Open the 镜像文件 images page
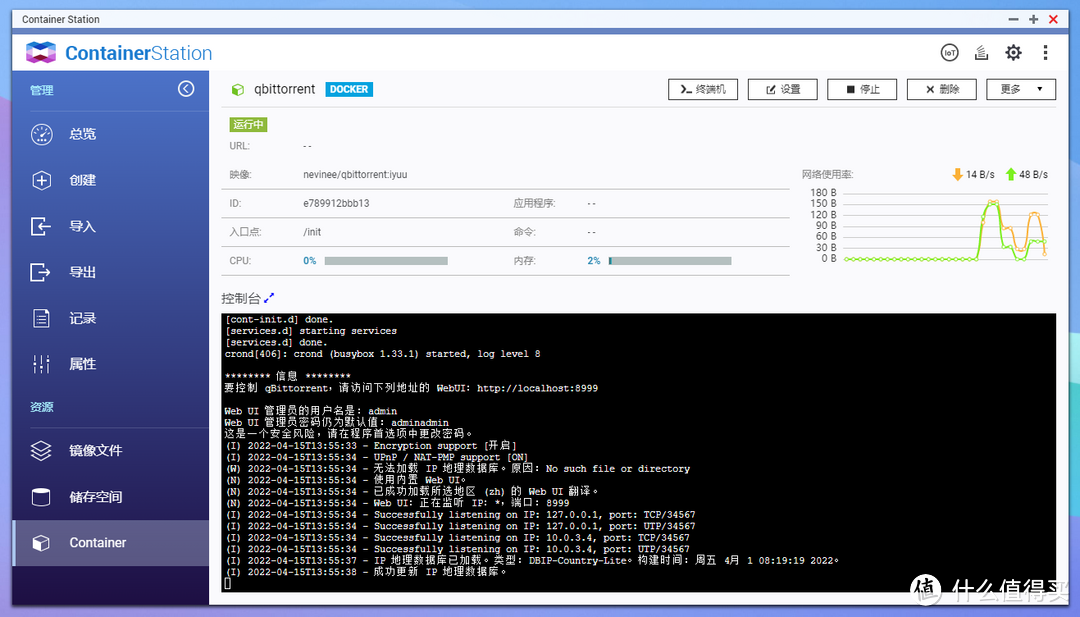Screen dimensions: 1080x617 [x=110, y=451]
